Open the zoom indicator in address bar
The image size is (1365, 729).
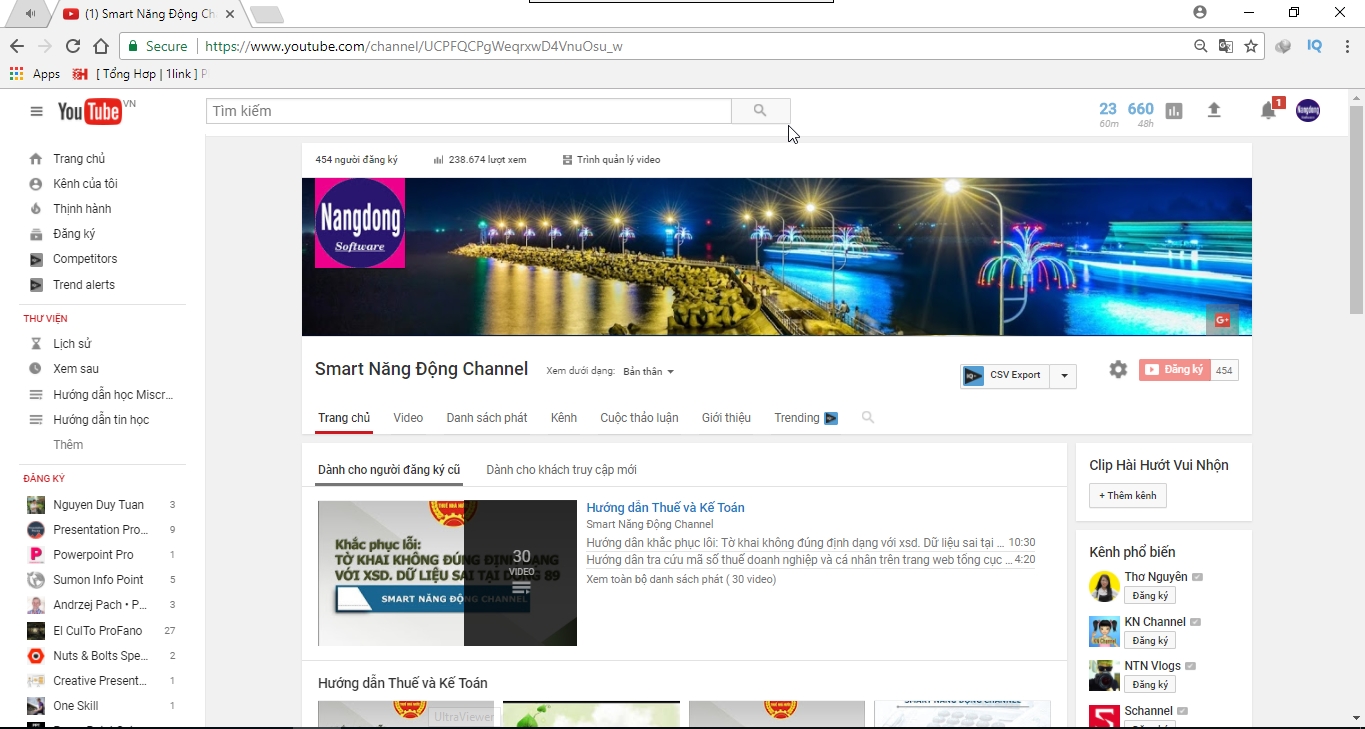(x=1200, y=46)
